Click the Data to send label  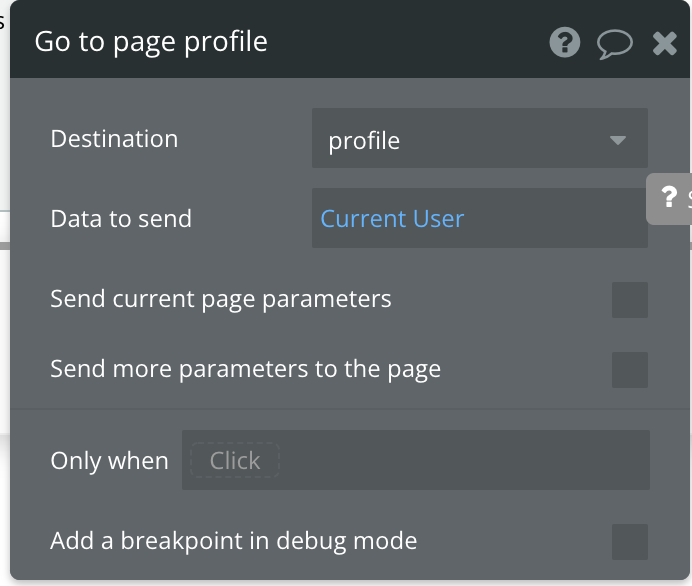click(121, 219)
